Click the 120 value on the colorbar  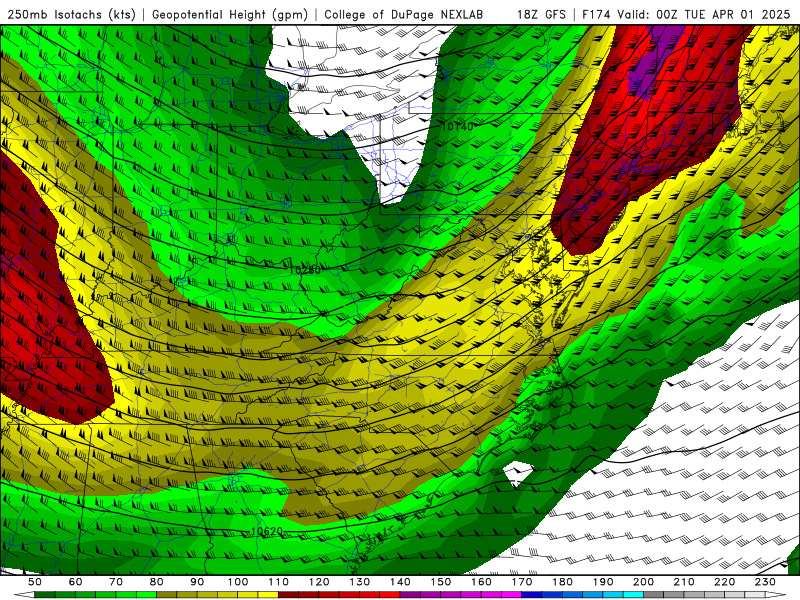(x=319, y=582)
